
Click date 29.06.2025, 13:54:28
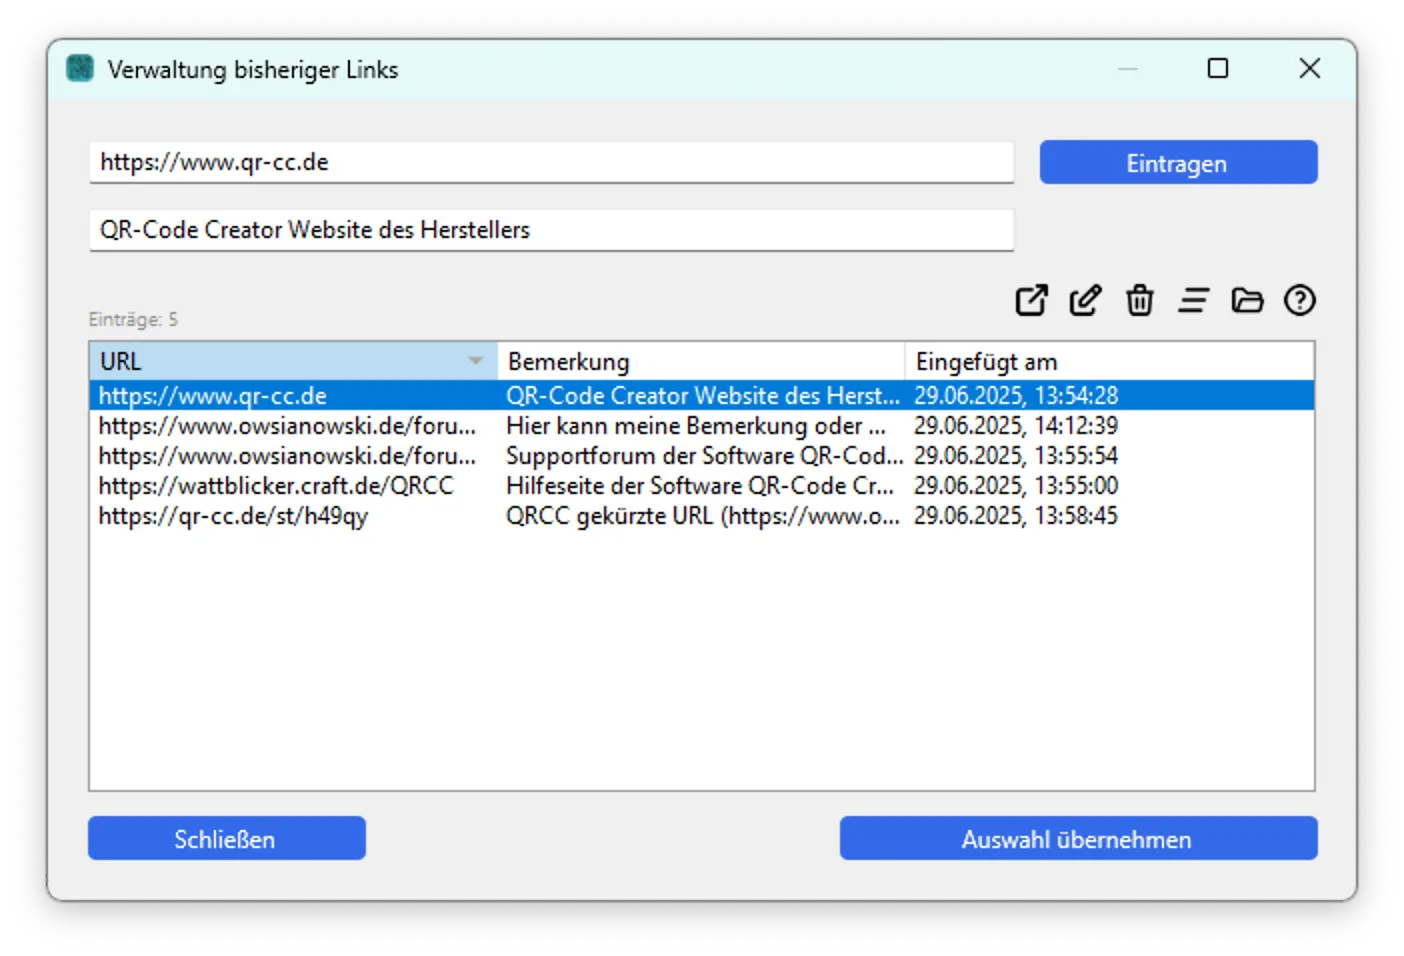1016,396
